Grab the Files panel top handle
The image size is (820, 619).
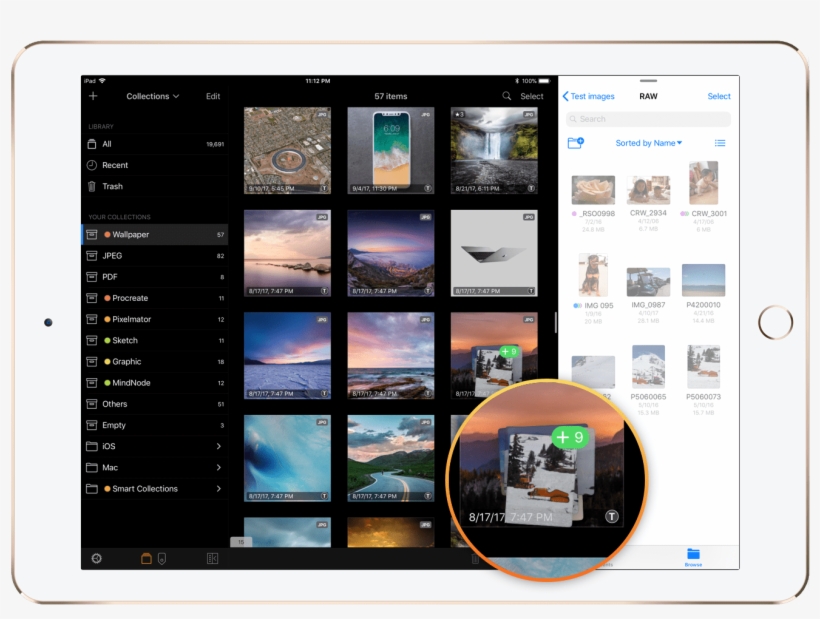click(648, 81)
